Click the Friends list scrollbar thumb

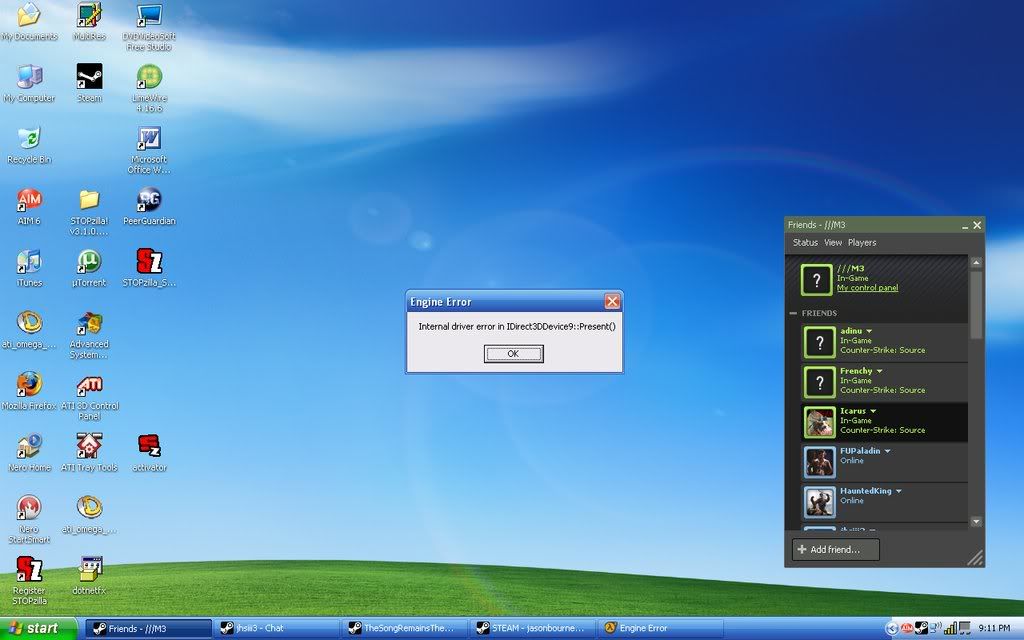(976, 305)
